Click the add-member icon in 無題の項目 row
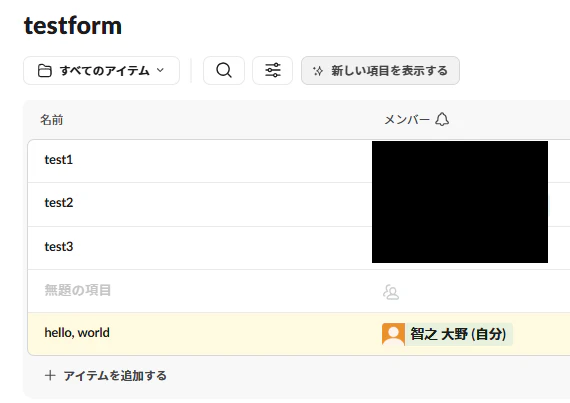Viewport: 570px width, 403px height. click(x=391, y=291)
